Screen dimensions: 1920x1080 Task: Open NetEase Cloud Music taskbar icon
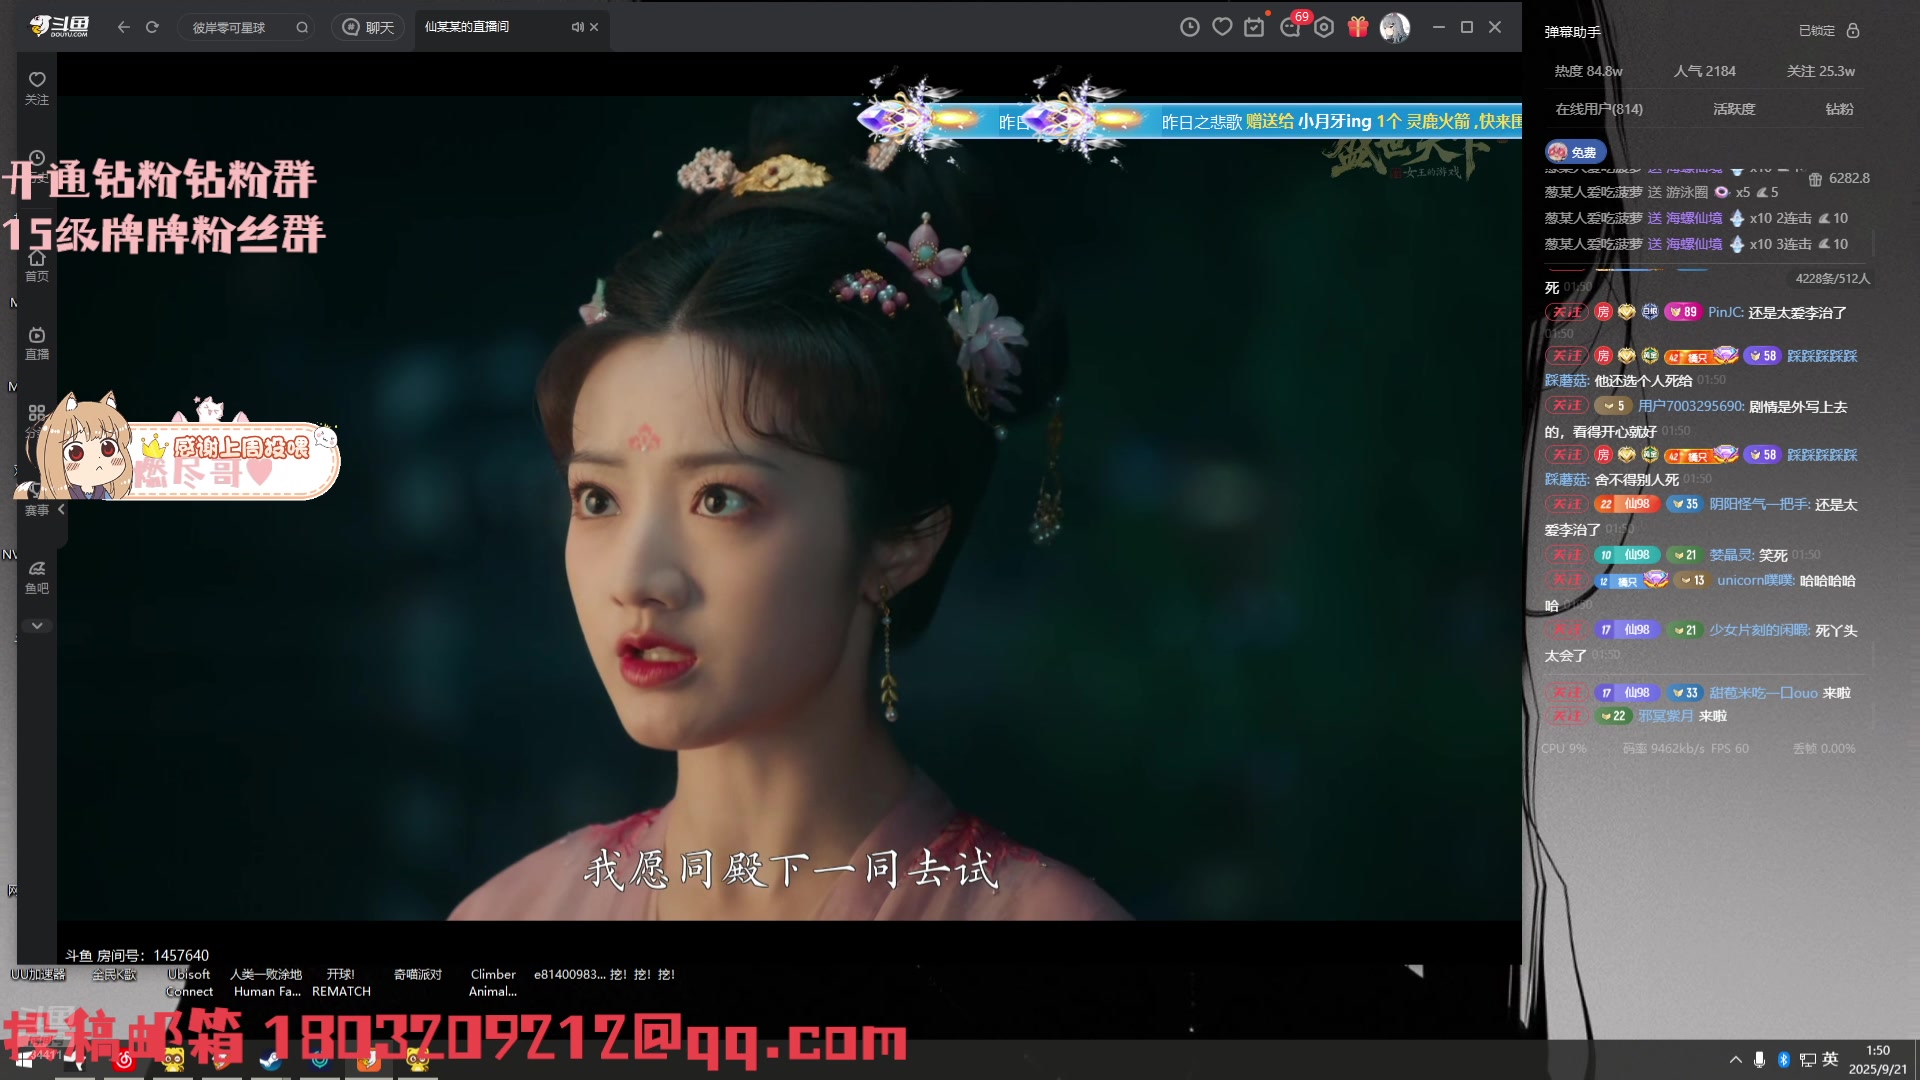pos(124,1060)
